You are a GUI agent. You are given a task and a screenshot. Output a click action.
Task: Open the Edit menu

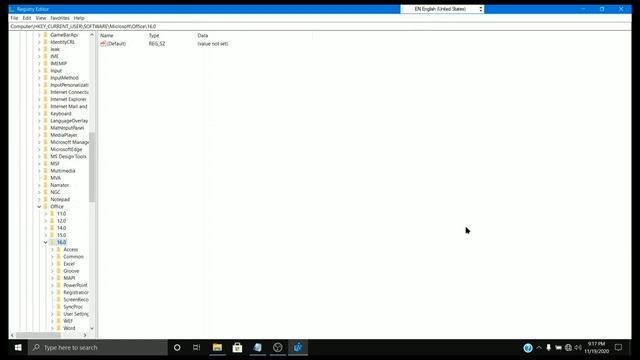click(27, 18)
